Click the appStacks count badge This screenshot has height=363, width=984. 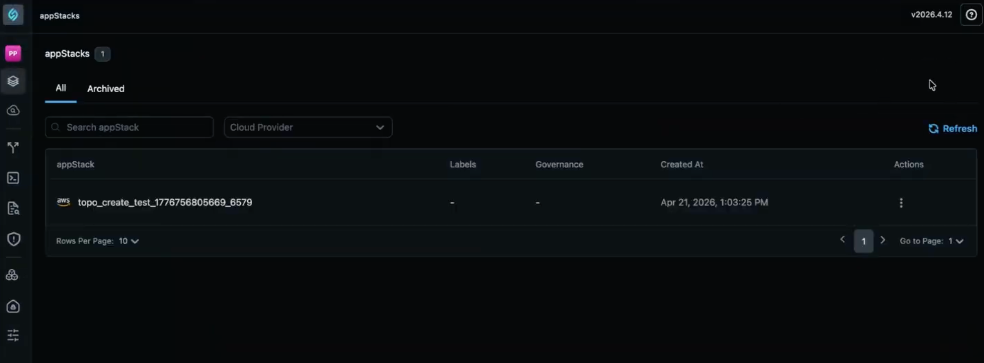(x=102, y=54)
